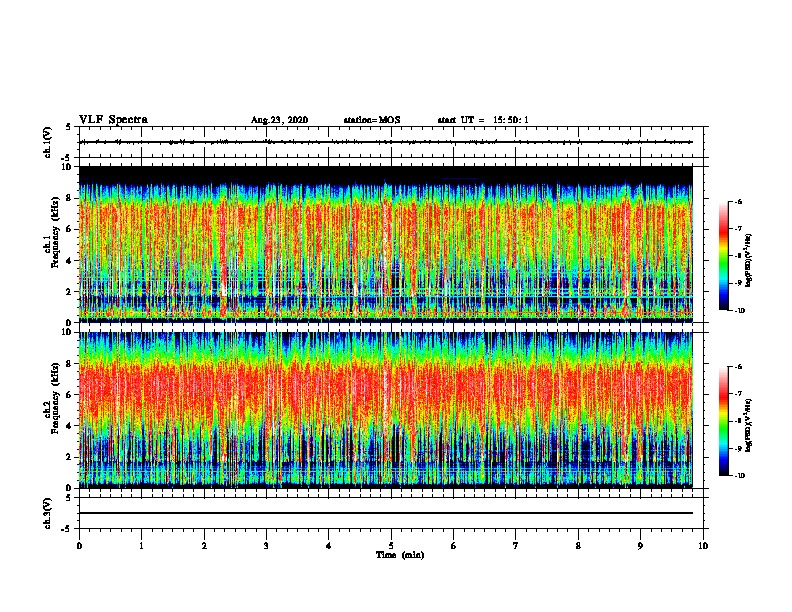
Task: Click the '1' tick on the time axis
Action: 142,546
